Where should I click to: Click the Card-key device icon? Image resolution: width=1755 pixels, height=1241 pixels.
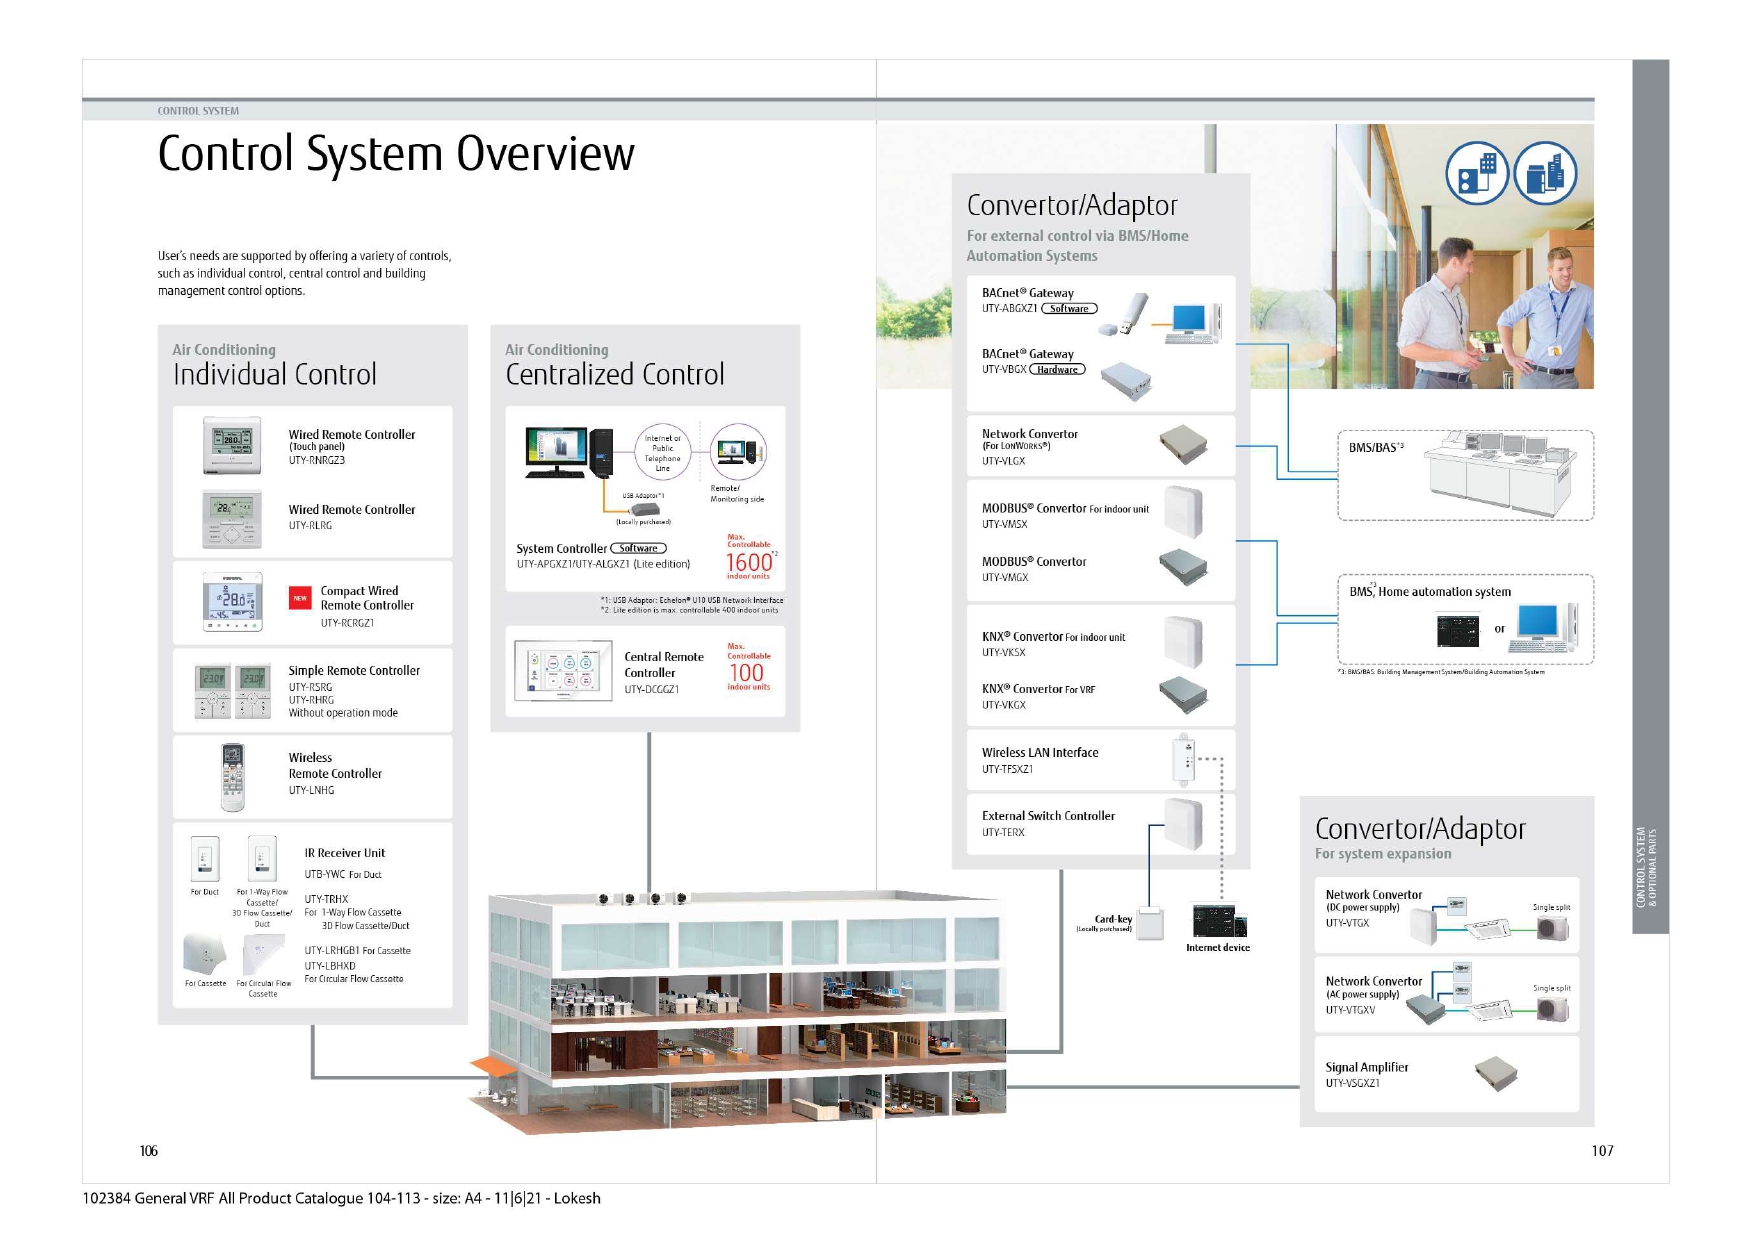(1151, 924)
